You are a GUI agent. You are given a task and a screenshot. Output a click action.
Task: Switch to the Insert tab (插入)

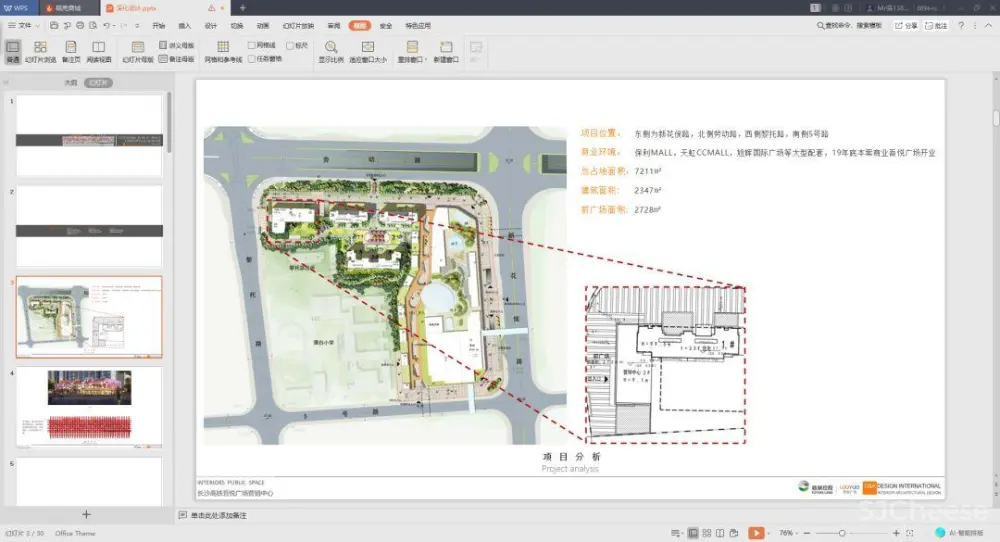pyautogui.click(x=184, y=25)
